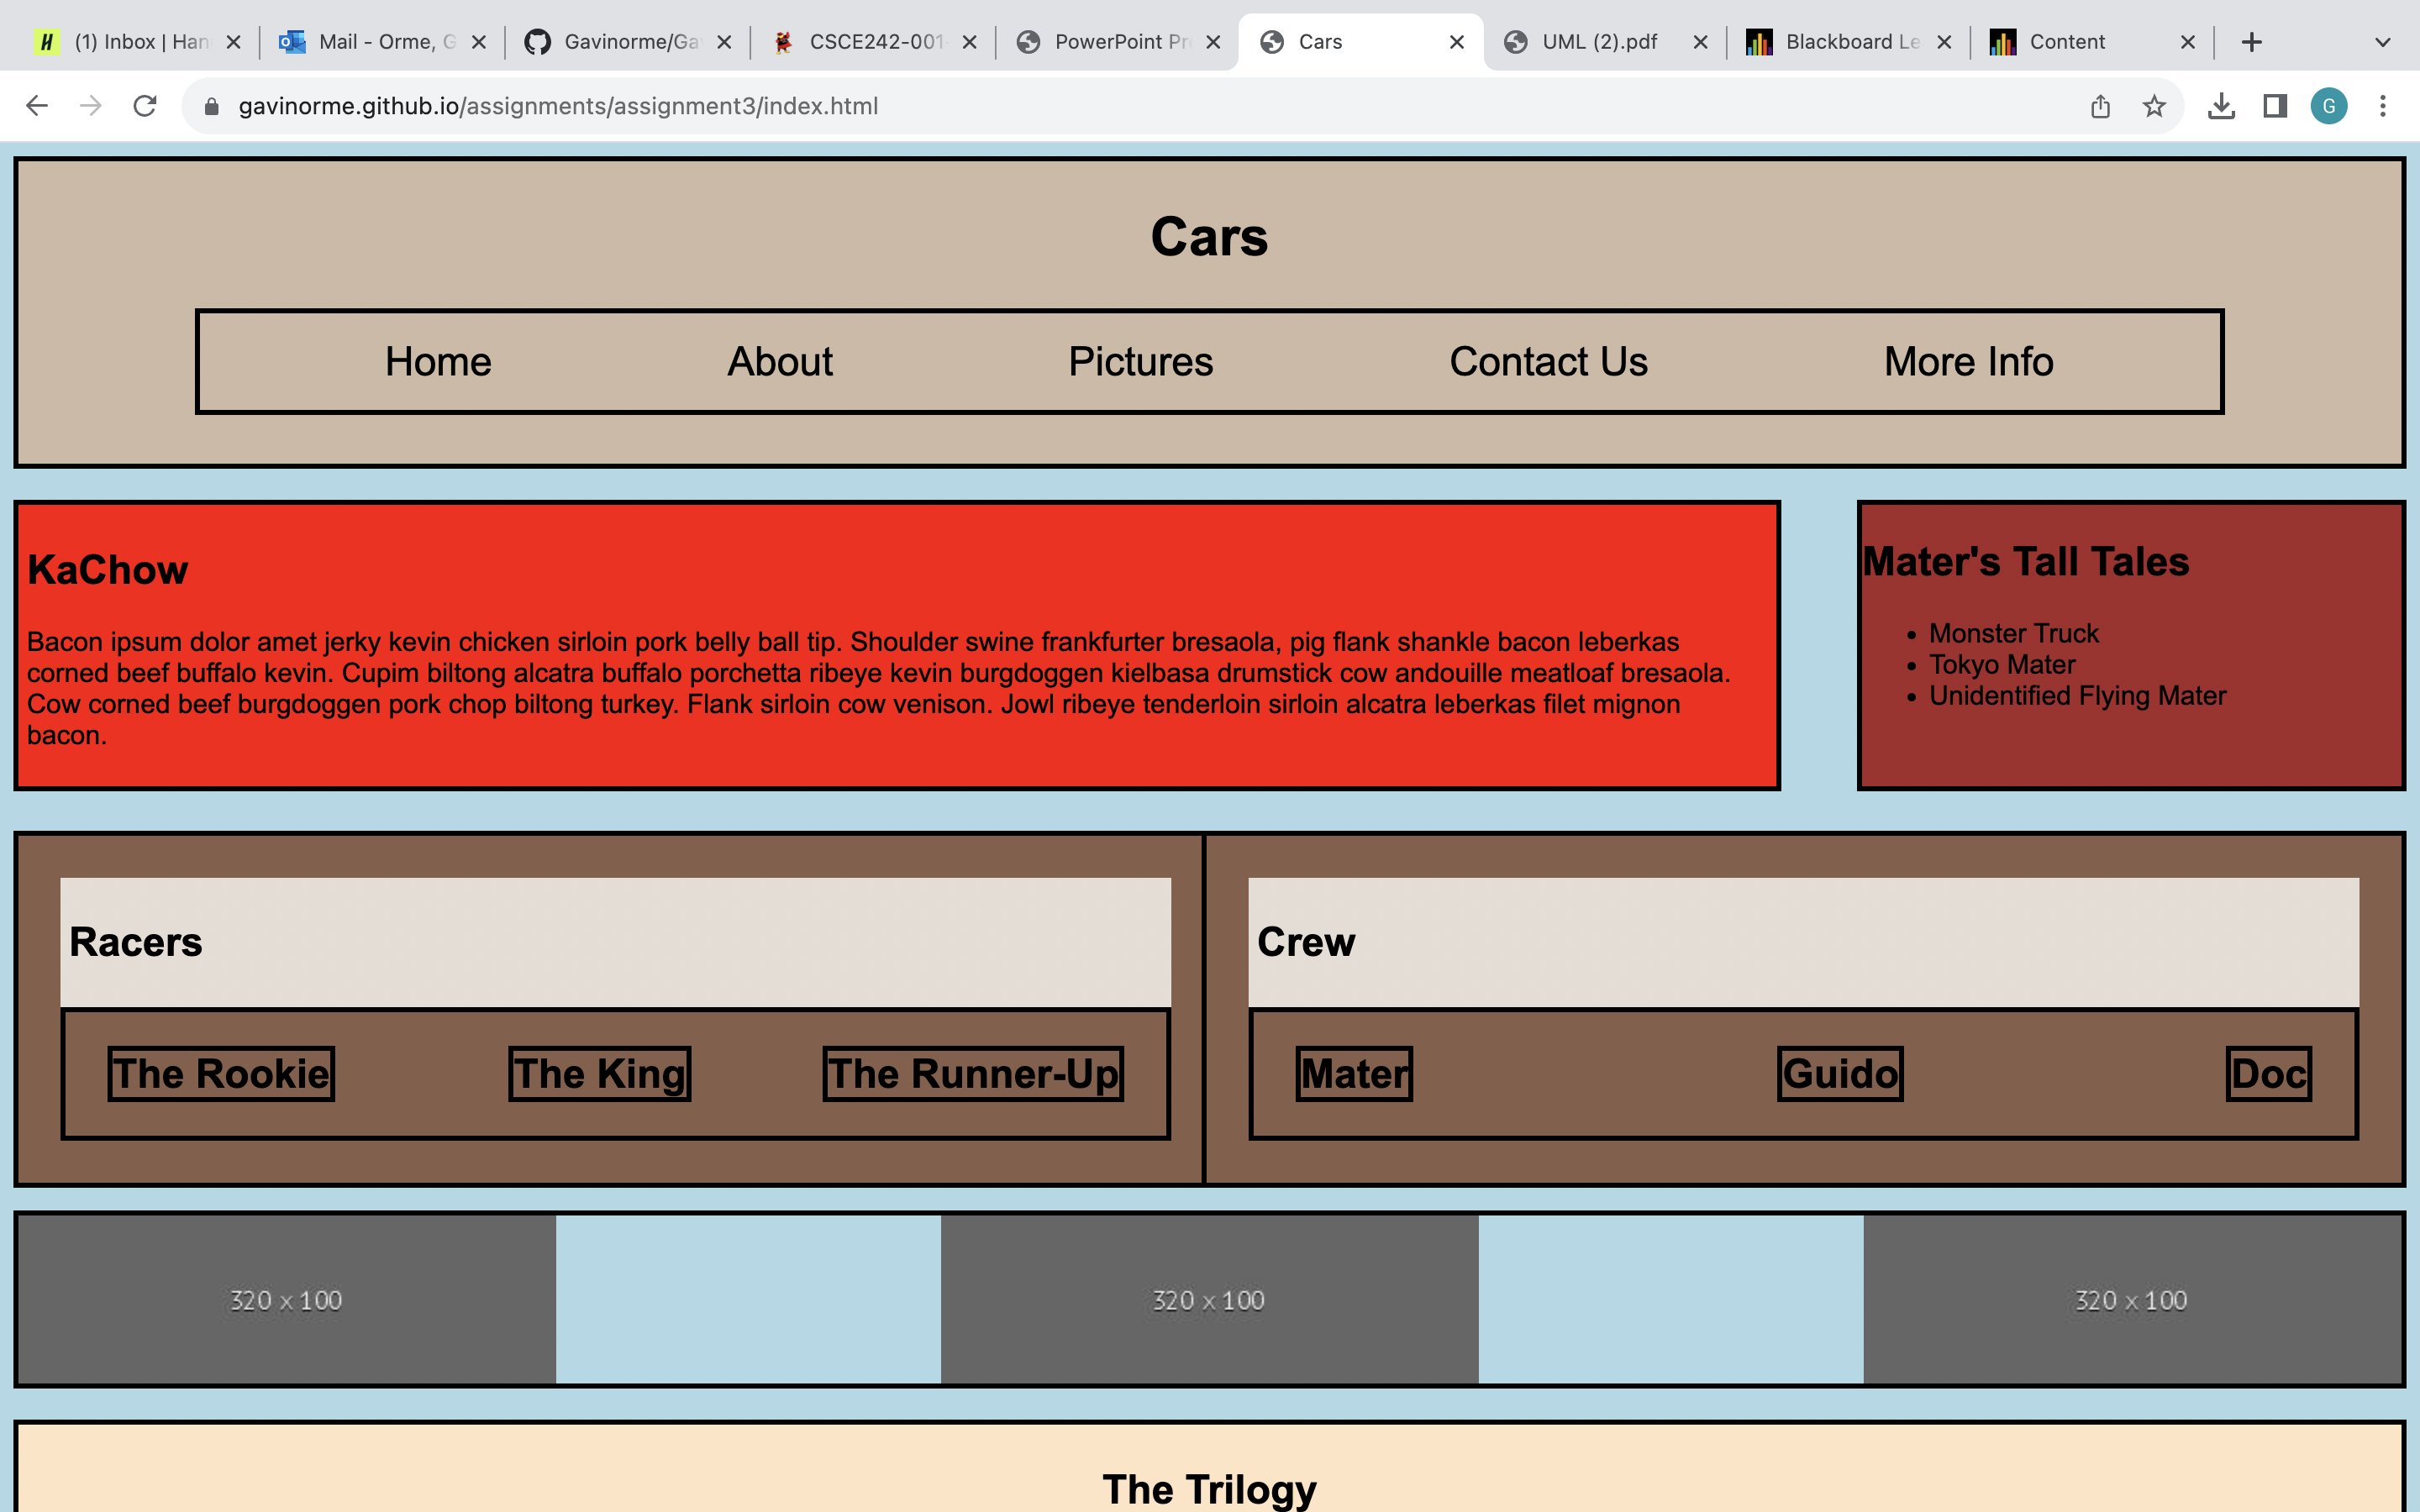2420x1512 pixels.
Task: Open a new tab with plus
Action: coord(2251,42)
